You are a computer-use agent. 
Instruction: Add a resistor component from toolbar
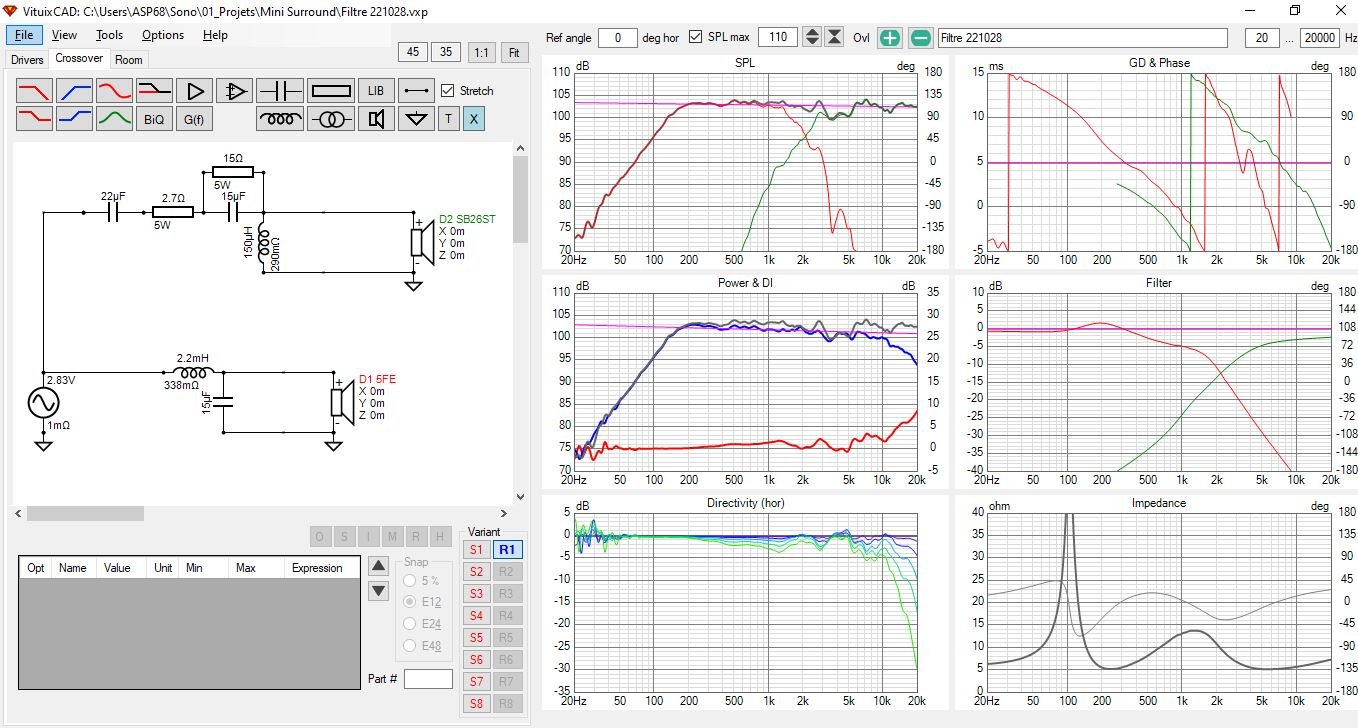(x=331, y=91)
